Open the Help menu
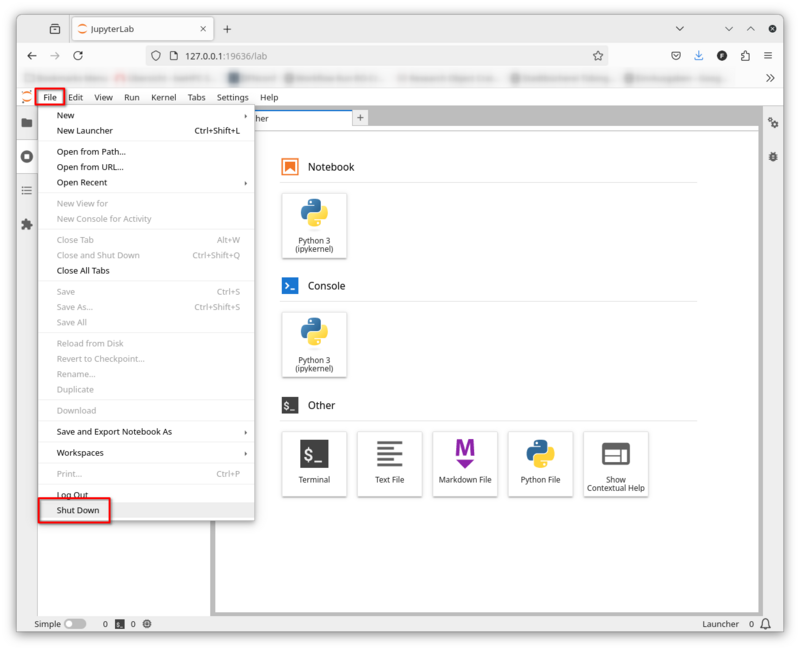The image size is (800, 650). point(269,97)
